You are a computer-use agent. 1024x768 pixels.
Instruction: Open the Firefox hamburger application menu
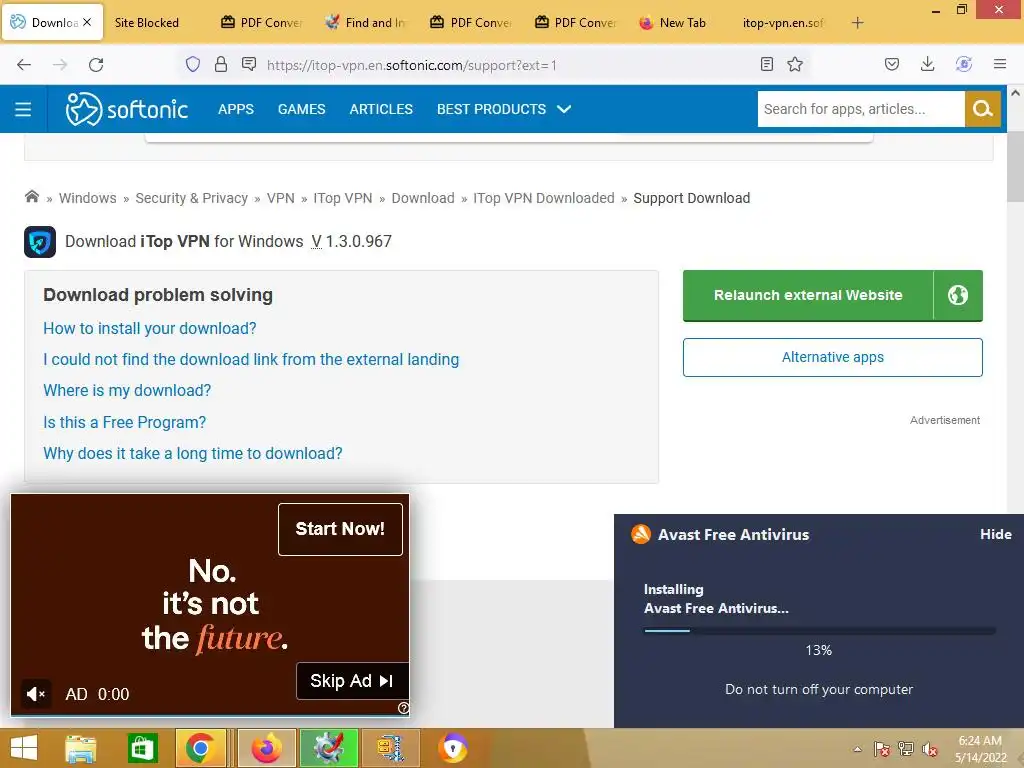click(999, 64)
